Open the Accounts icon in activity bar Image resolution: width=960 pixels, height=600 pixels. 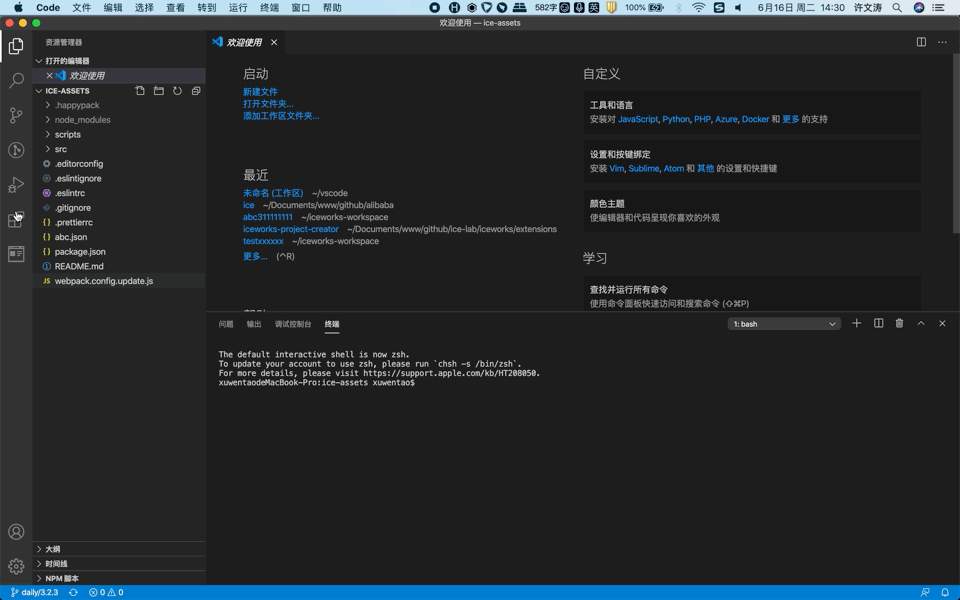[16, 532]
